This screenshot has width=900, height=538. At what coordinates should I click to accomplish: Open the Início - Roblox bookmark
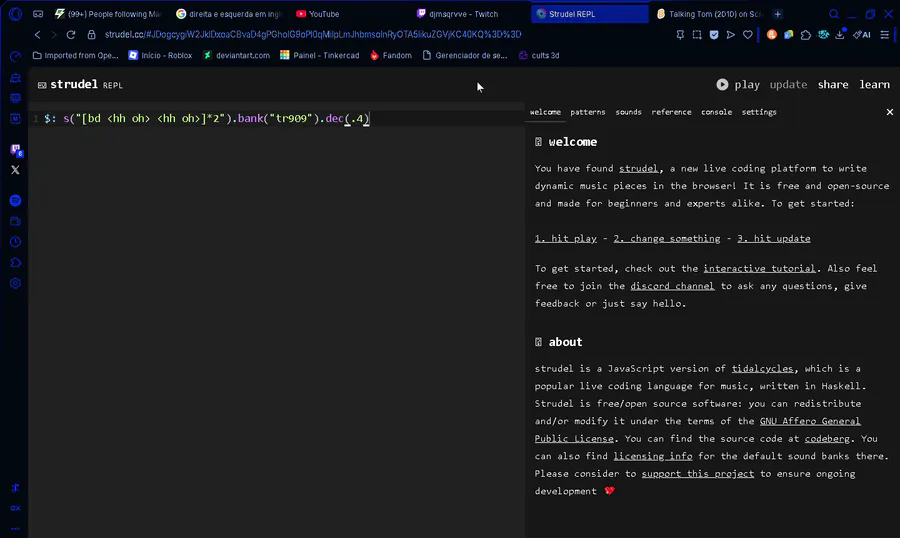click(x=160, y=55)
